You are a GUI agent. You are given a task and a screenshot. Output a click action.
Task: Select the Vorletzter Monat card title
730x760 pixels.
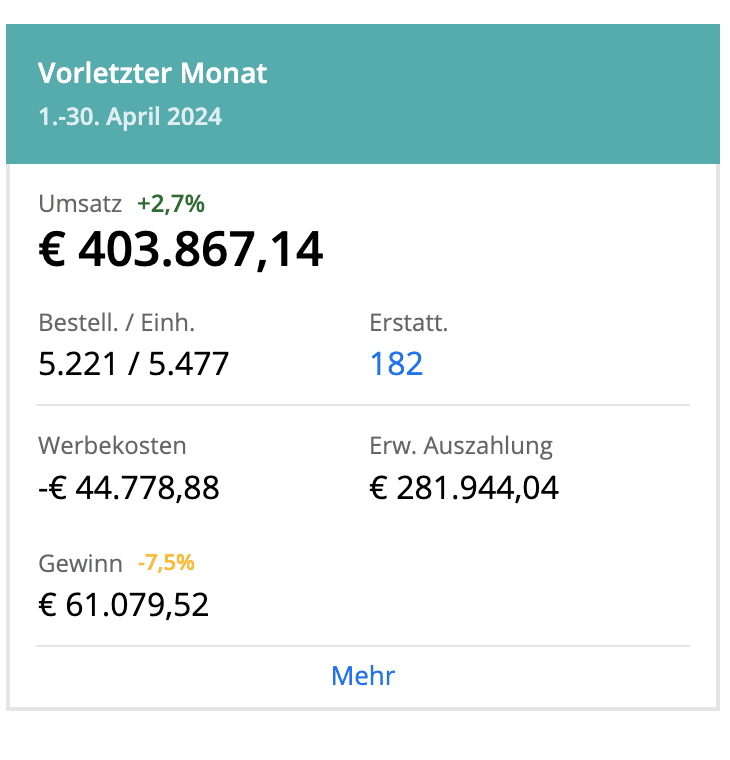[x=153, y=73]
